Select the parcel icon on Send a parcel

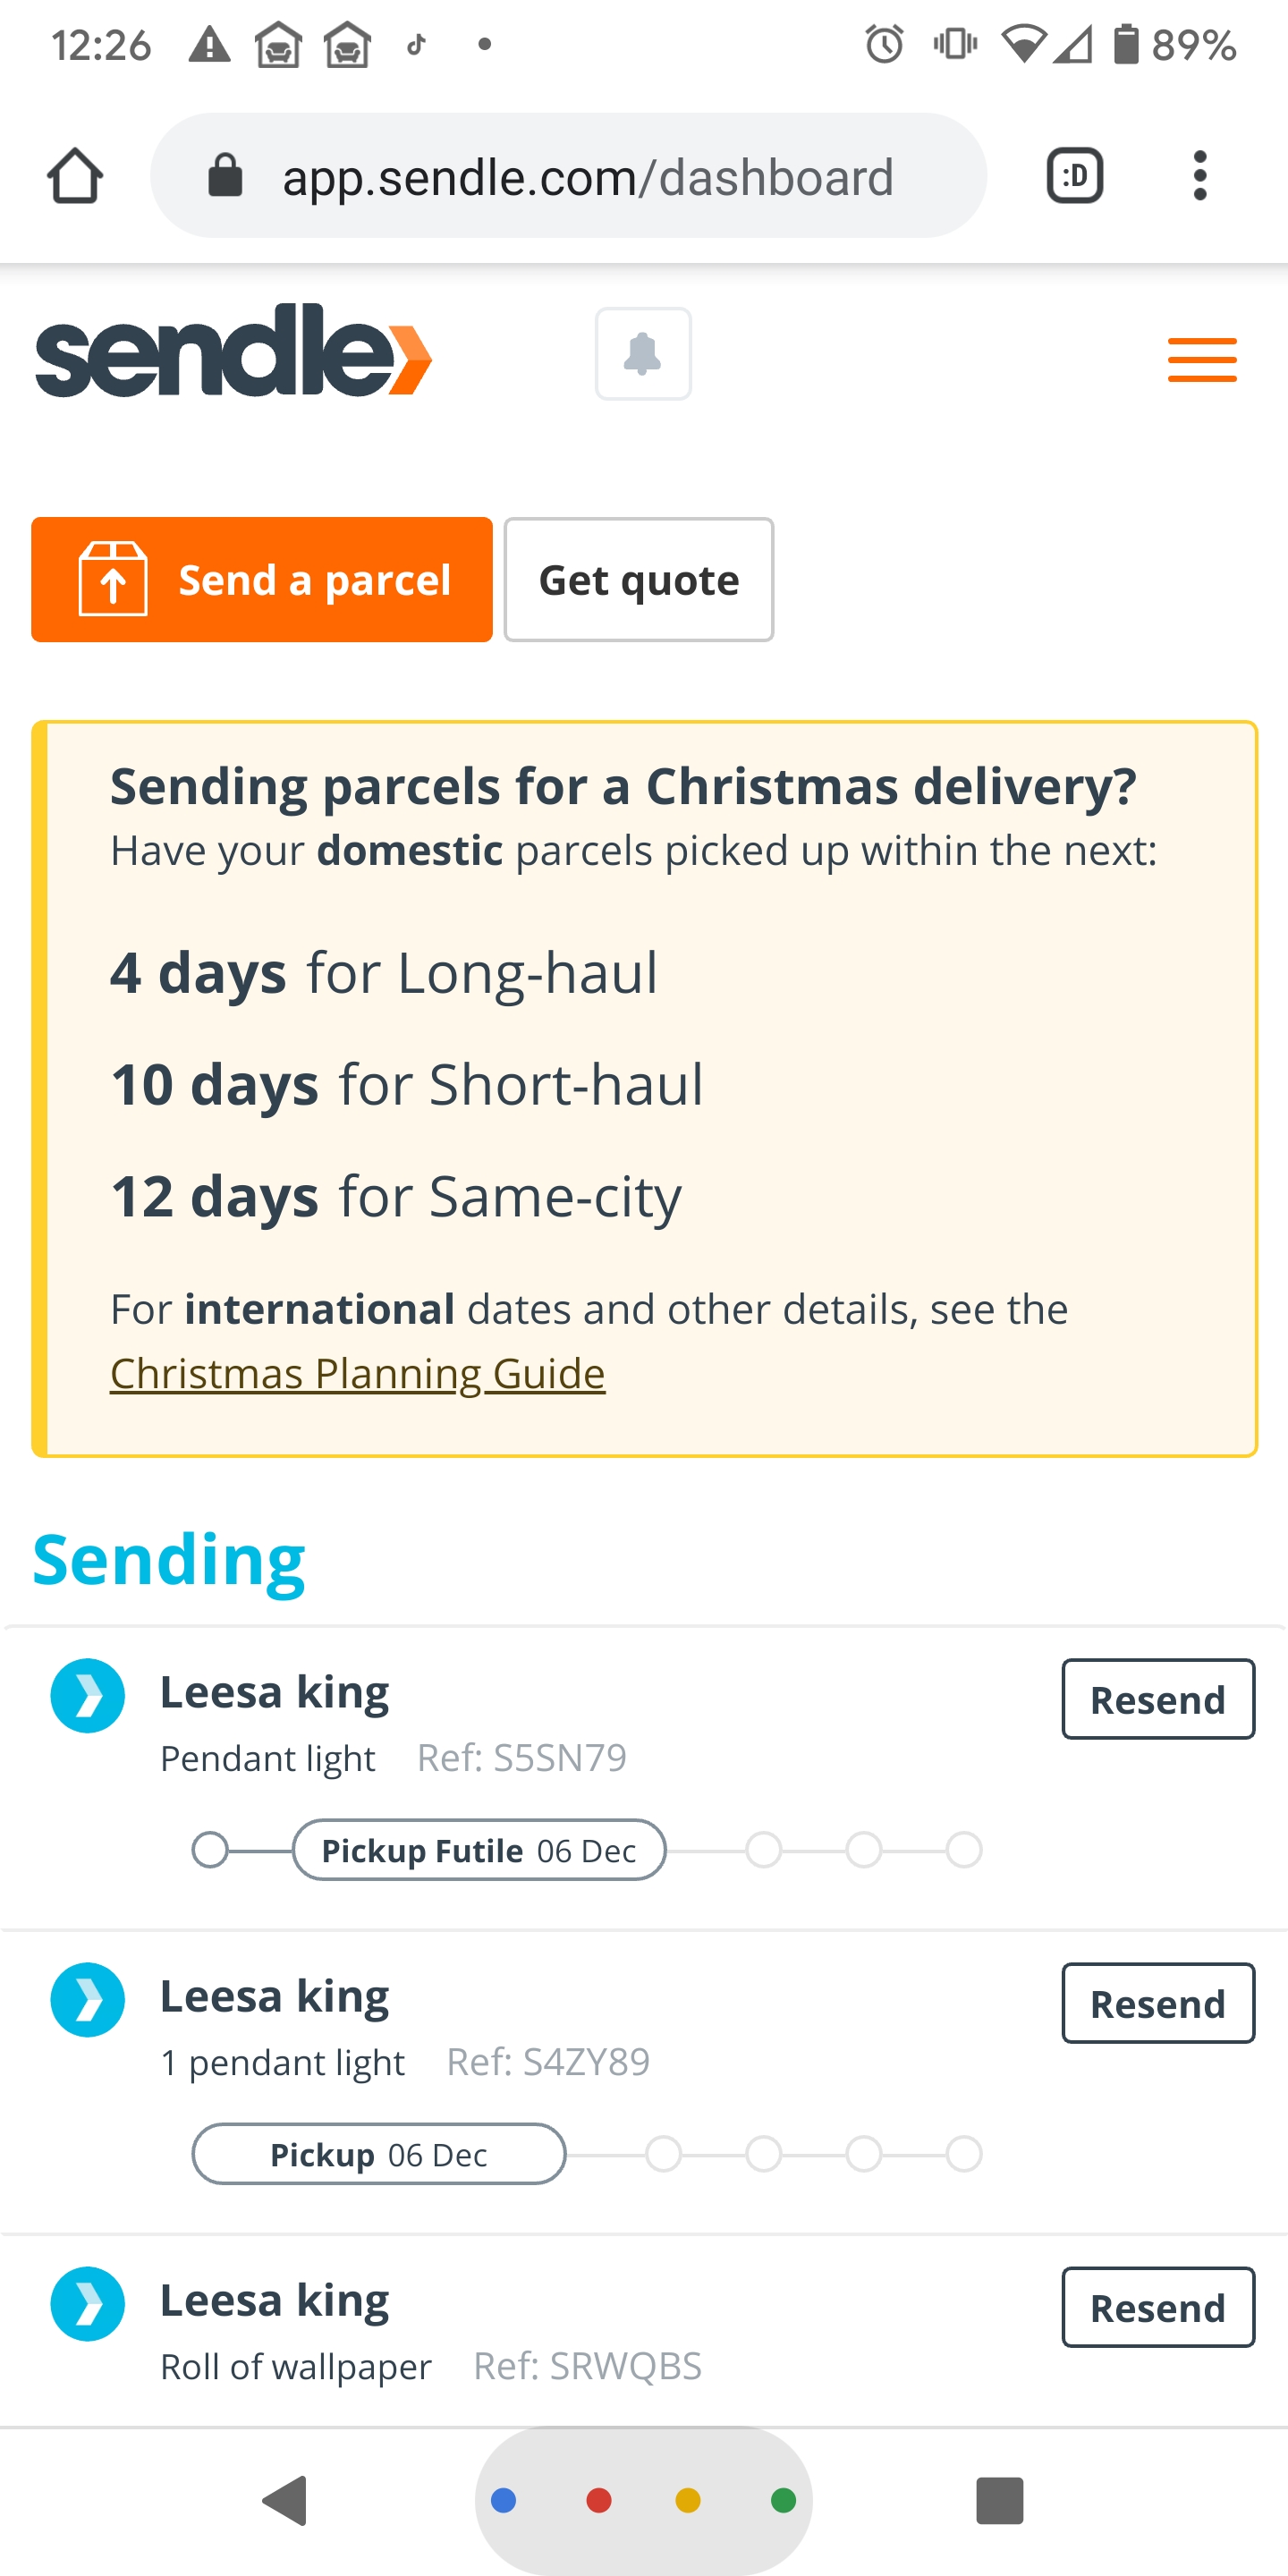(x=114, y=579)
